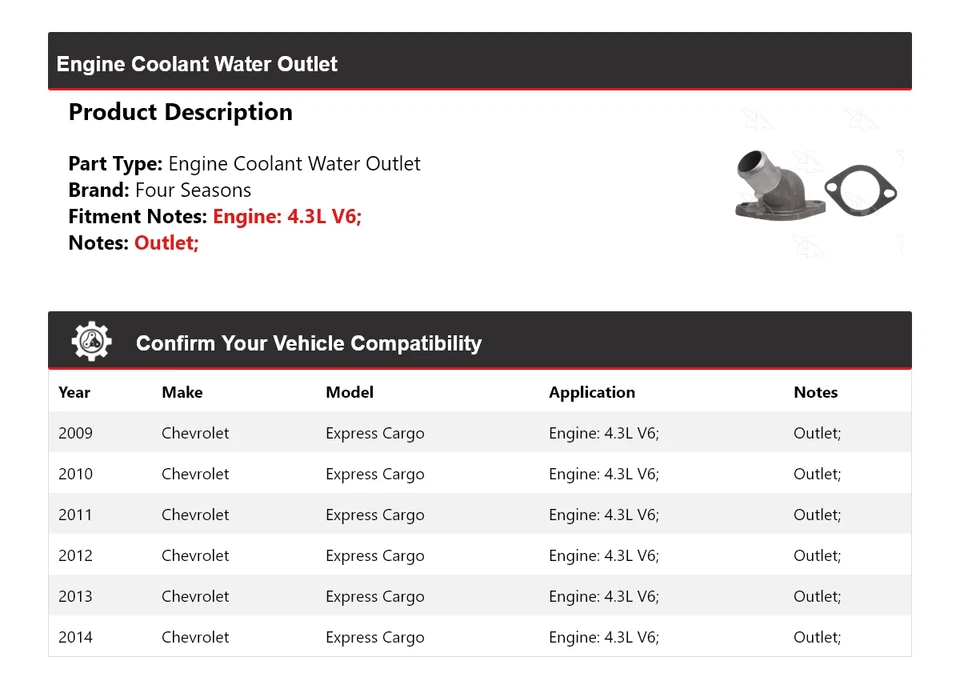The width and height of the screenshot is (960, 689).
Task: Click the red Engine: 4.3L V6 fitment note
Action: tap(287, 216)
